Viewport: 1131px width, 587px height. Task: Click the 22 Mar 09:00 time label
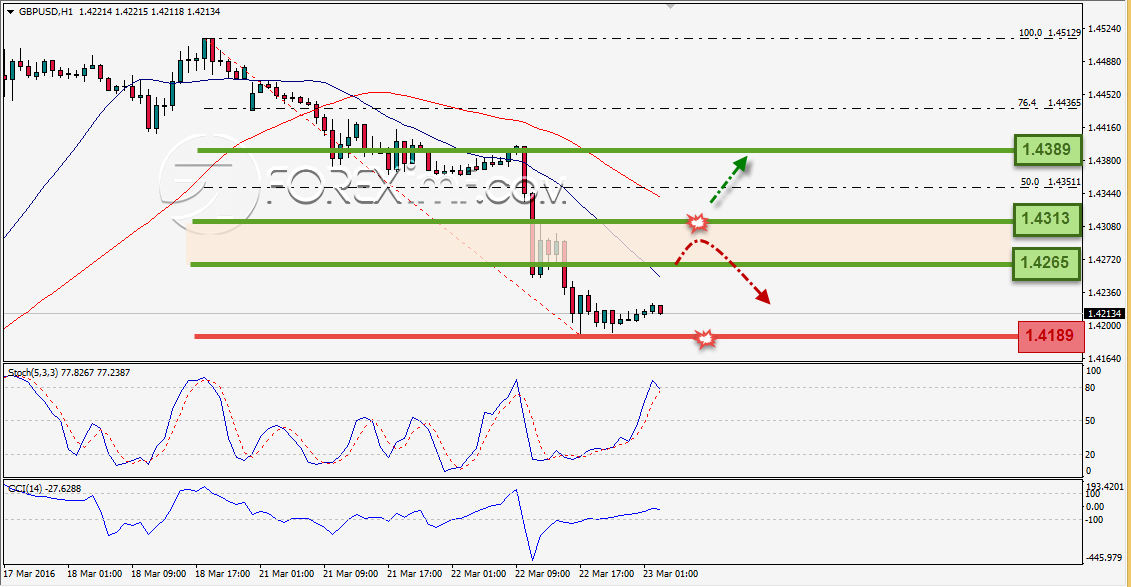(x=542, y=574)
